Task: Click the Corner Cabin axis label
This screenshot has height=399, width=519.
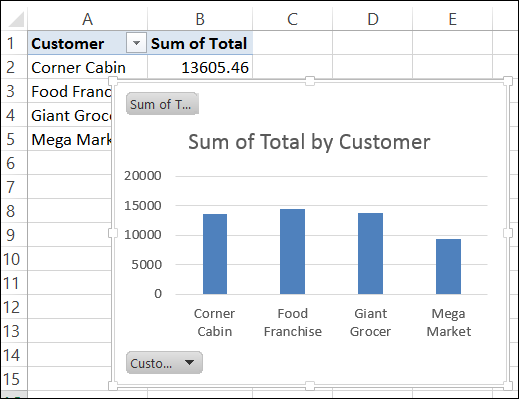Action: (x=214, y=322)
